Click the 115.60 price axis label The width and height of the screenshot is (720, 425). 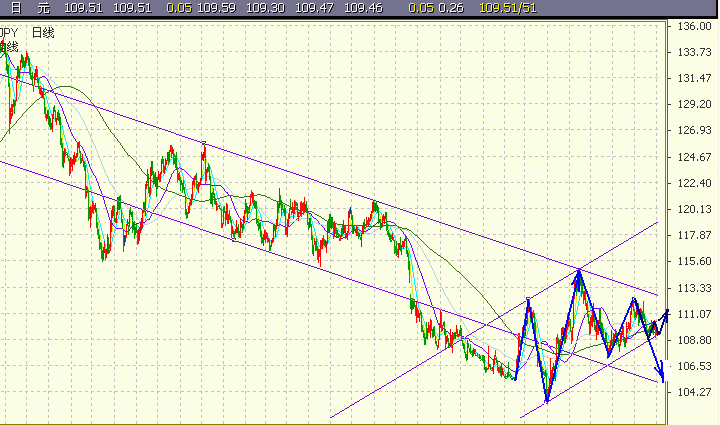[x=694, y=261]
